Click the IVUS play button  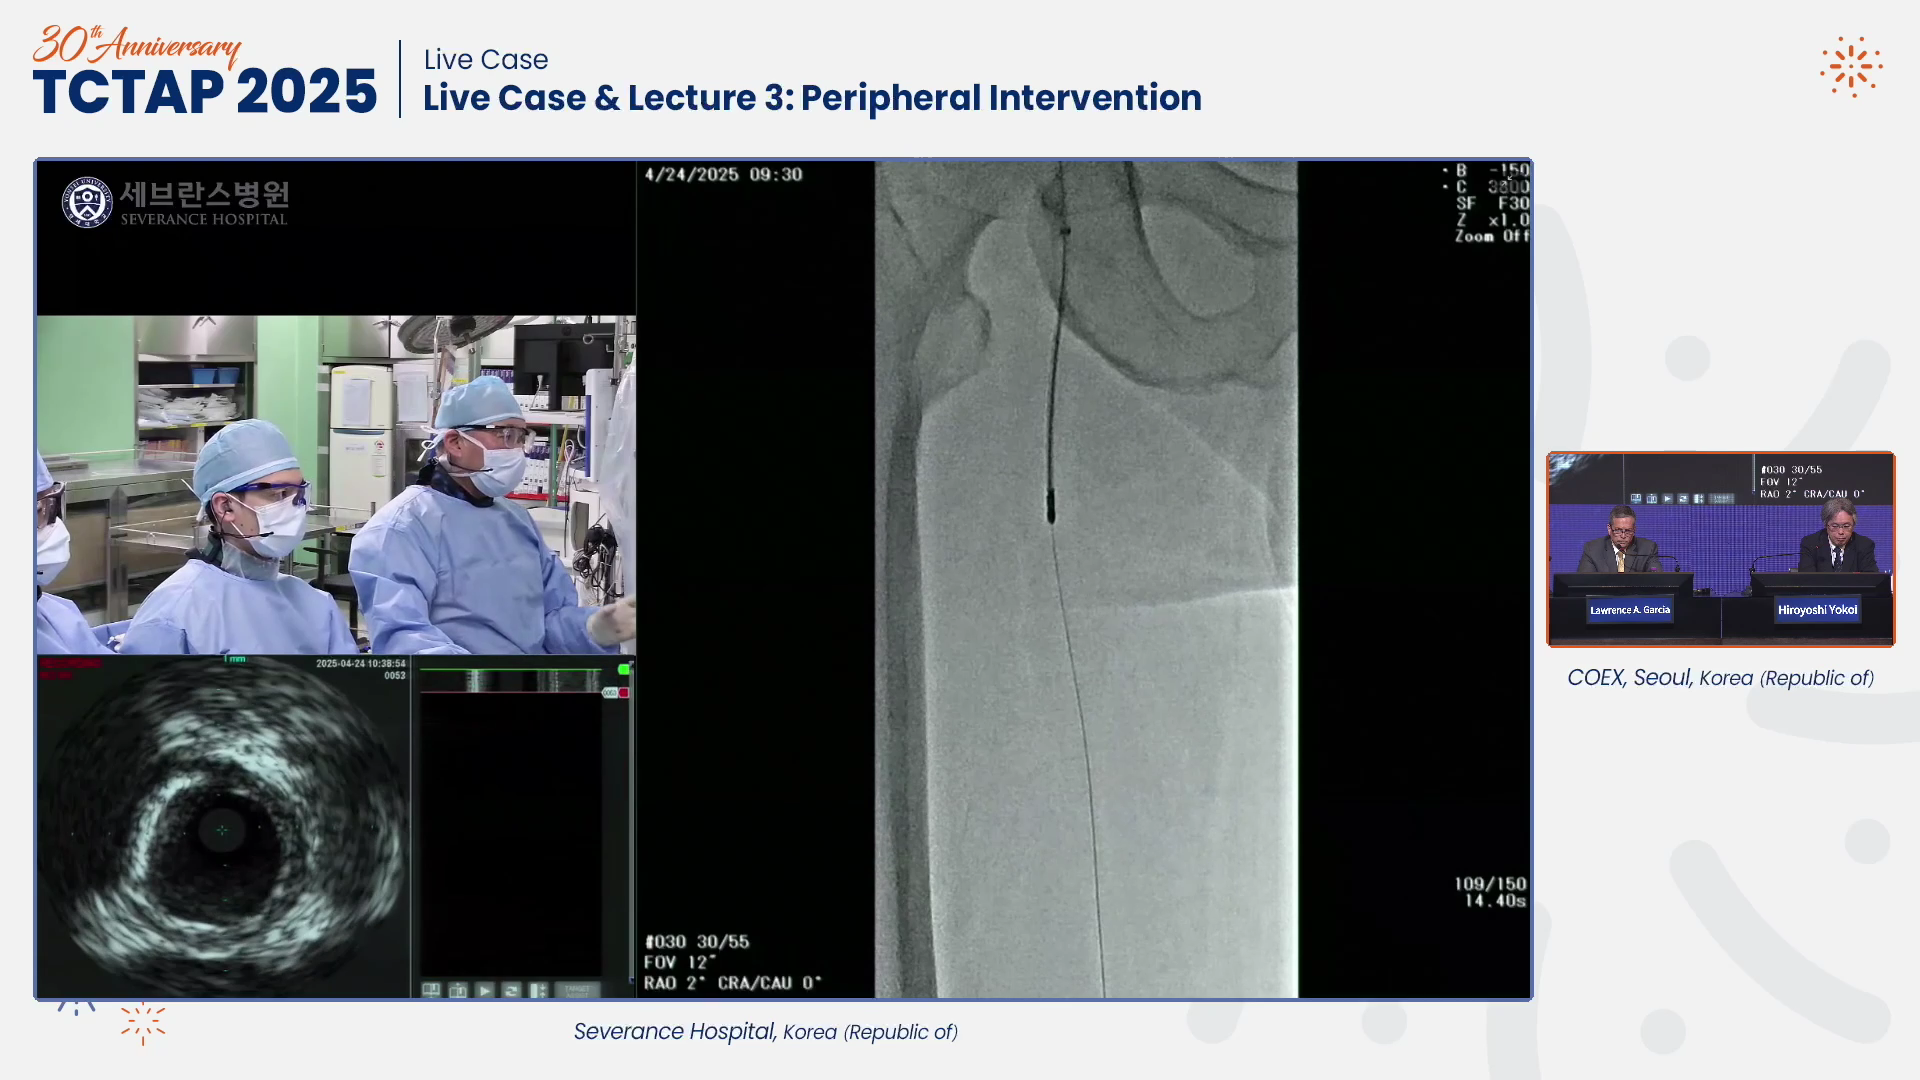(x=485, y=990)
